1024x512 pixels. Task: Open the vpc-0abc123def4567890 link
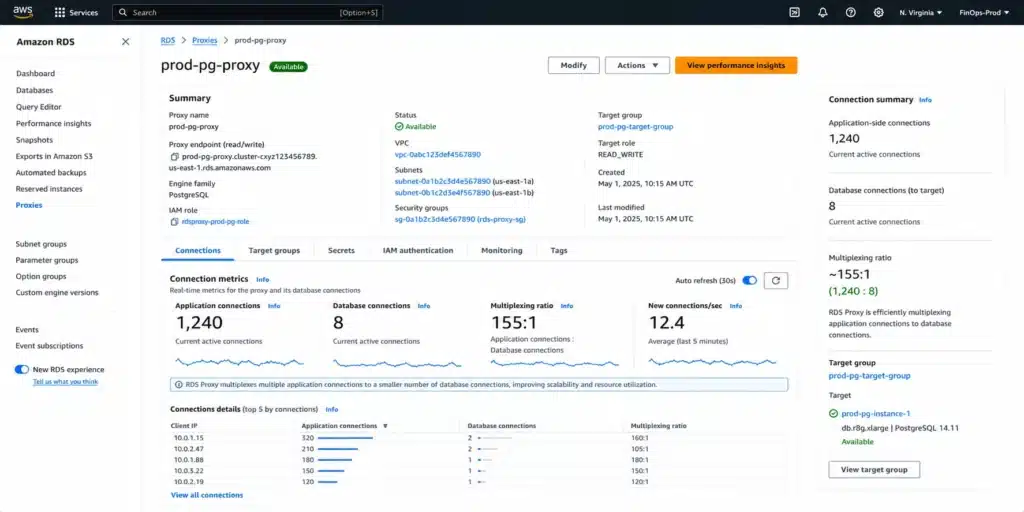pyautogui.click(x=438, y=155)
